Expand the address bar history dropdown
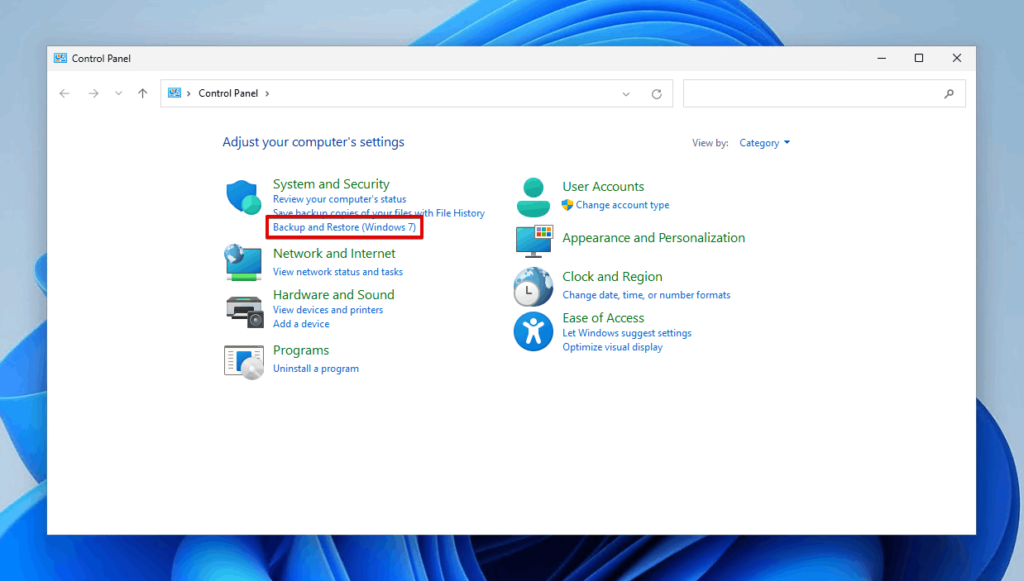 tap(626, 93)
